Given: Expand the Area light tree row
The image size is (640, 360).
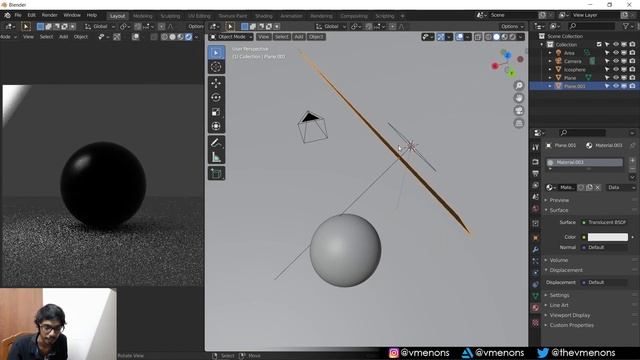Looking at the screenshot, I should pos(550,53).
